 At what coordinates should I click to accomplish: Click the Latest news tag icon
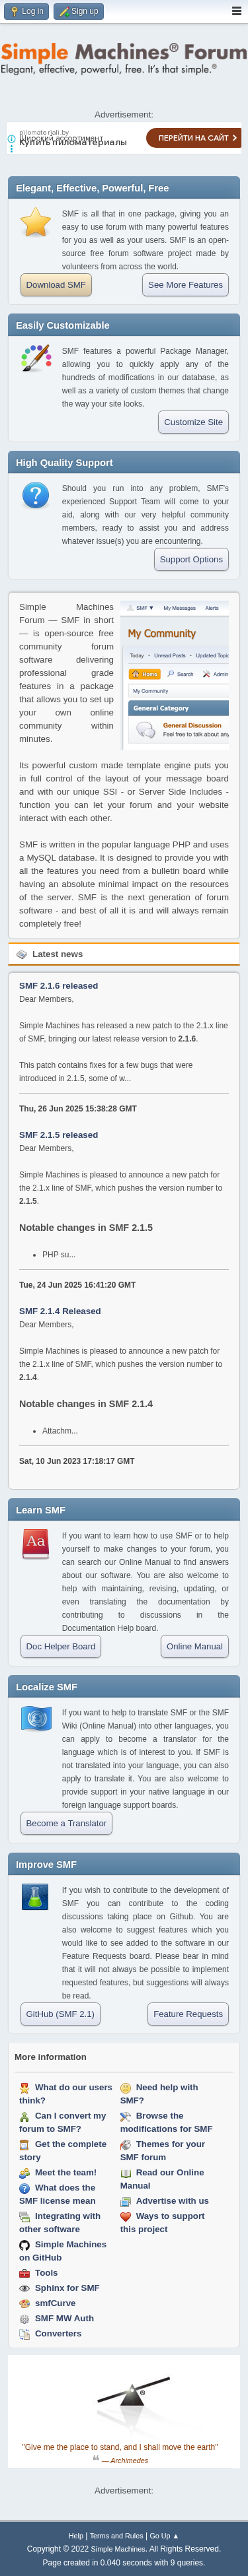pyautogui.click(x=21, y=954)
